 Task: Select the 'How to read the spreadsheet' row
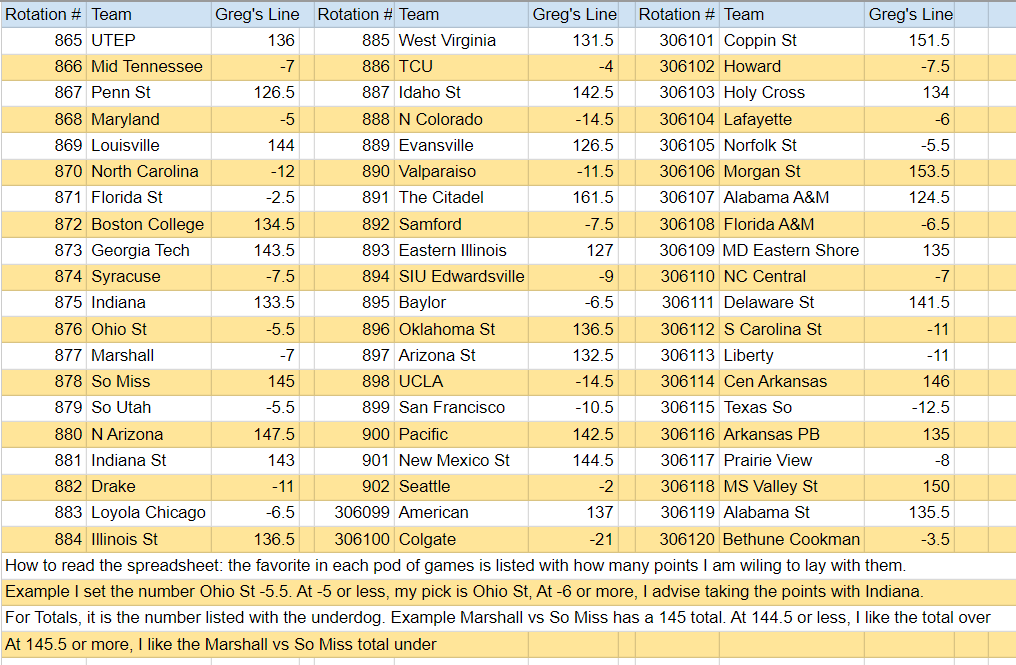coord(455,565)
